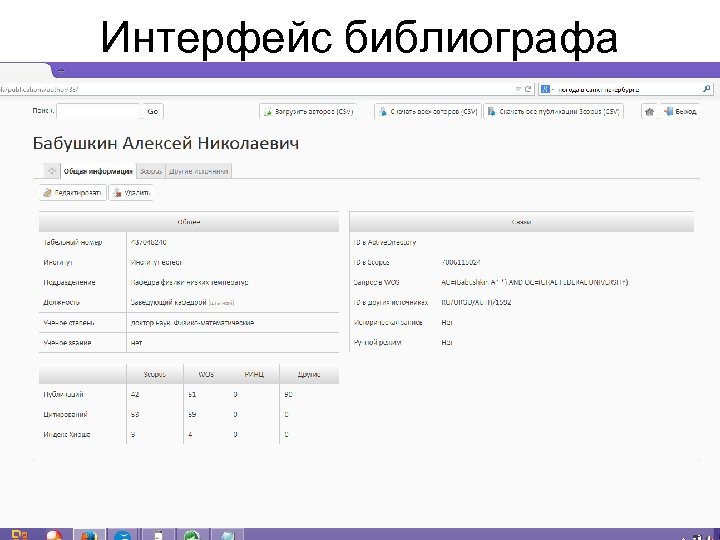
Task: Click the Редактировать pencil icon
Action: 47,193
